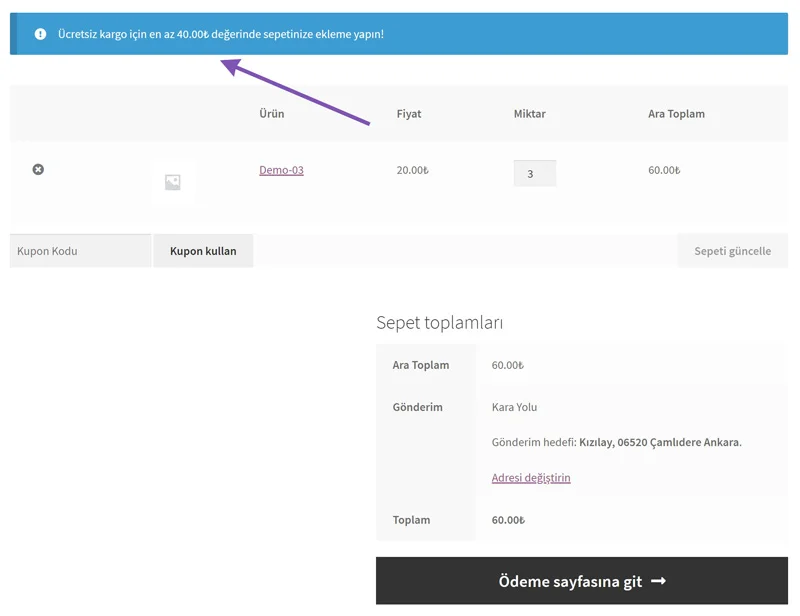Click into the Kupon Kodu field
800x616 pixels.
[80, 251]
